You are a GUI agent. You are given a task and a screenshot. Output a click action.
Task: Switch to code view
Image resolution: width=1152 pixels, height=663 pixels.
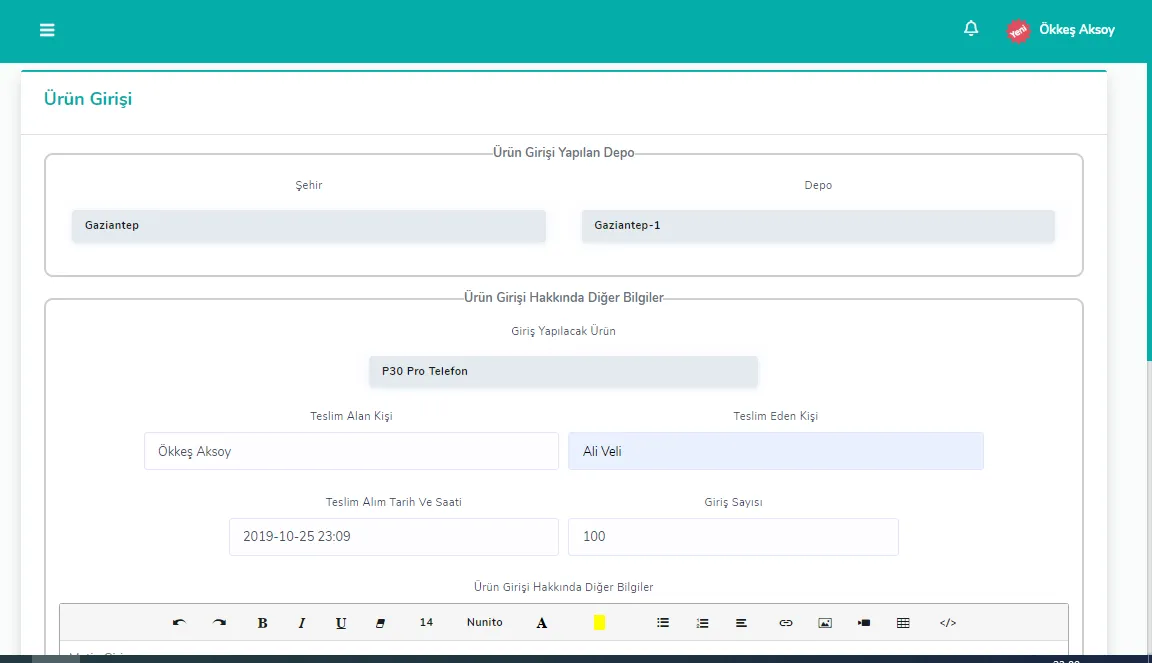click(948, 623)
